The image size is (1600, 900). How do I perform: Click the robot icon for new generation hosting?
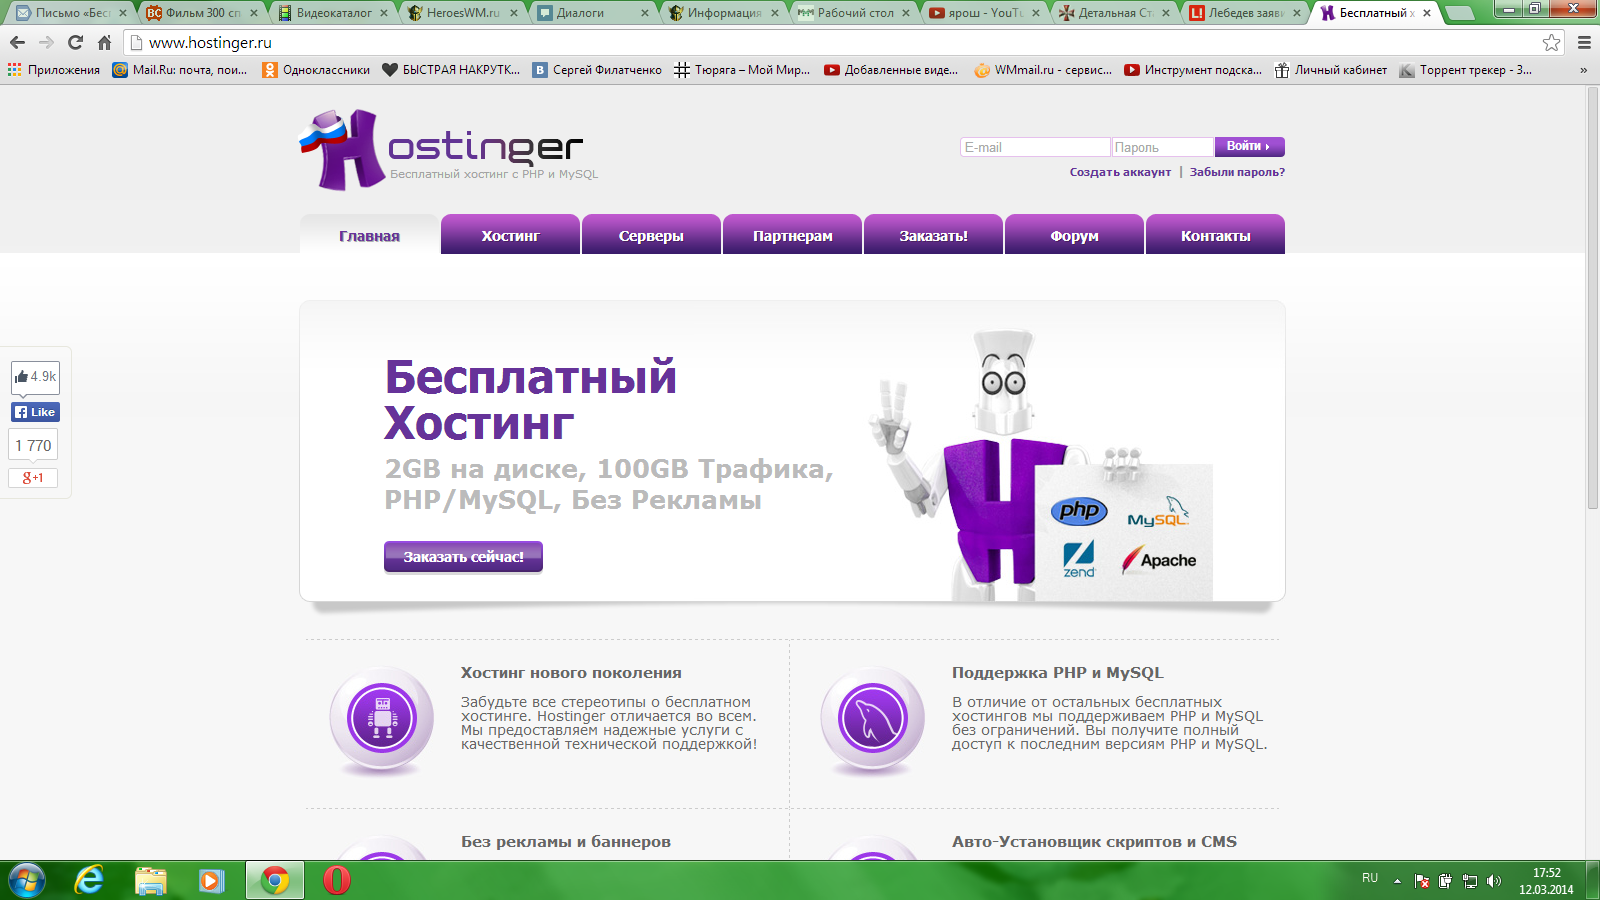382,718
